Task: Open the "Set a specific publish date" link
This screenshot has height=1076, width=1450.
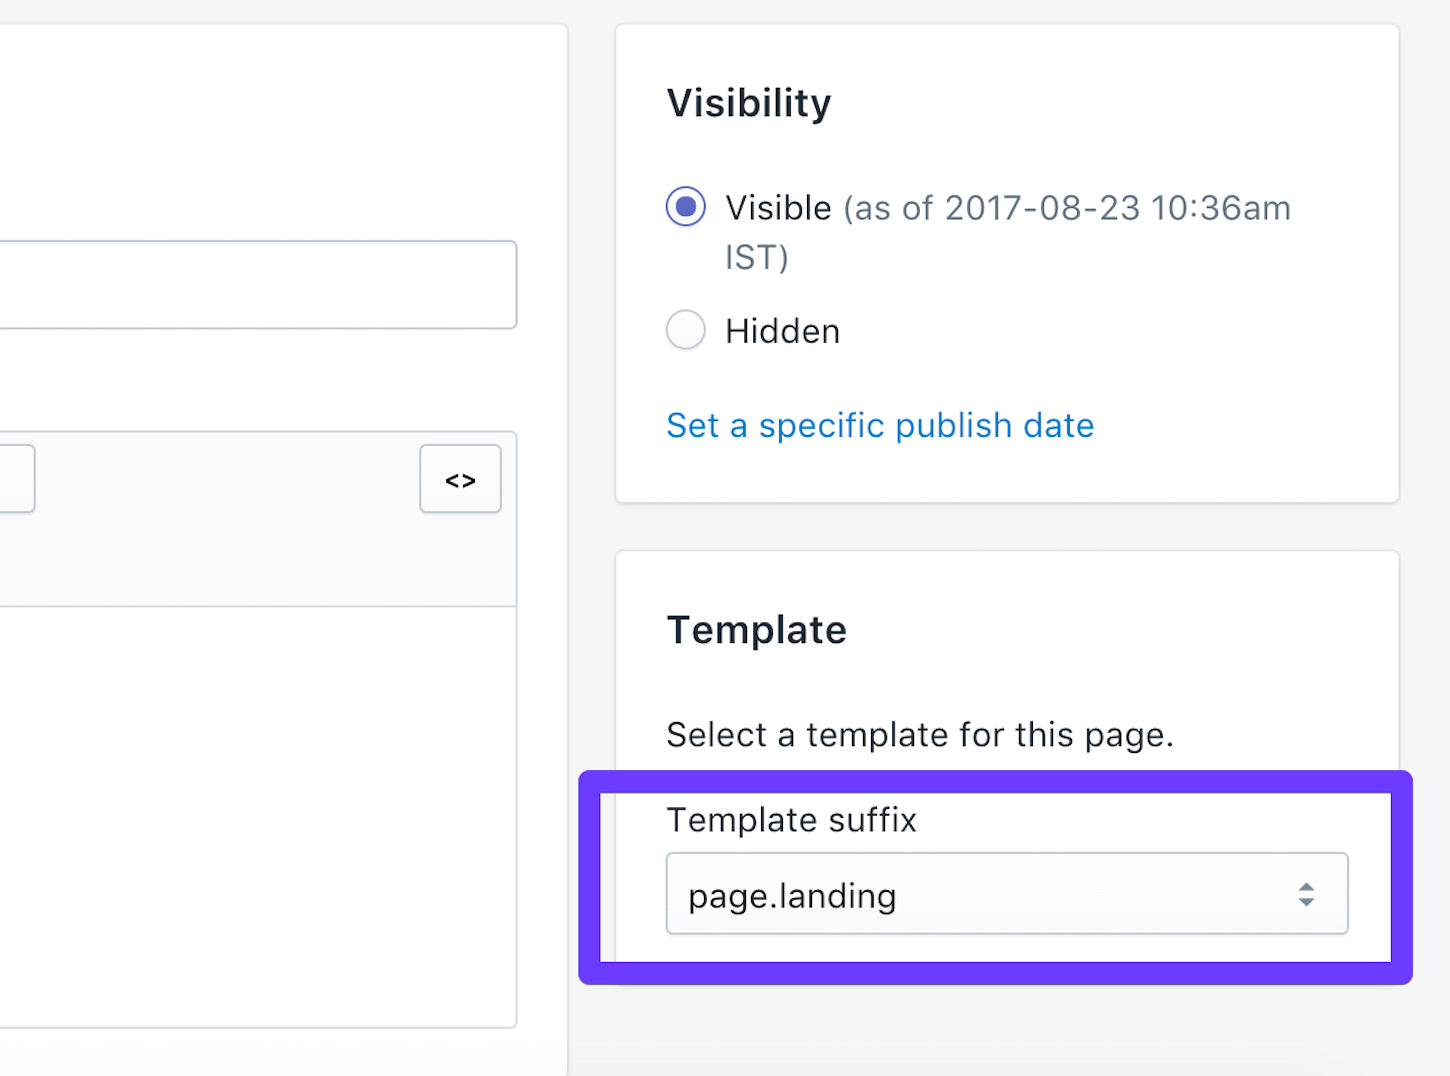Action: click(x=880, y=426)
